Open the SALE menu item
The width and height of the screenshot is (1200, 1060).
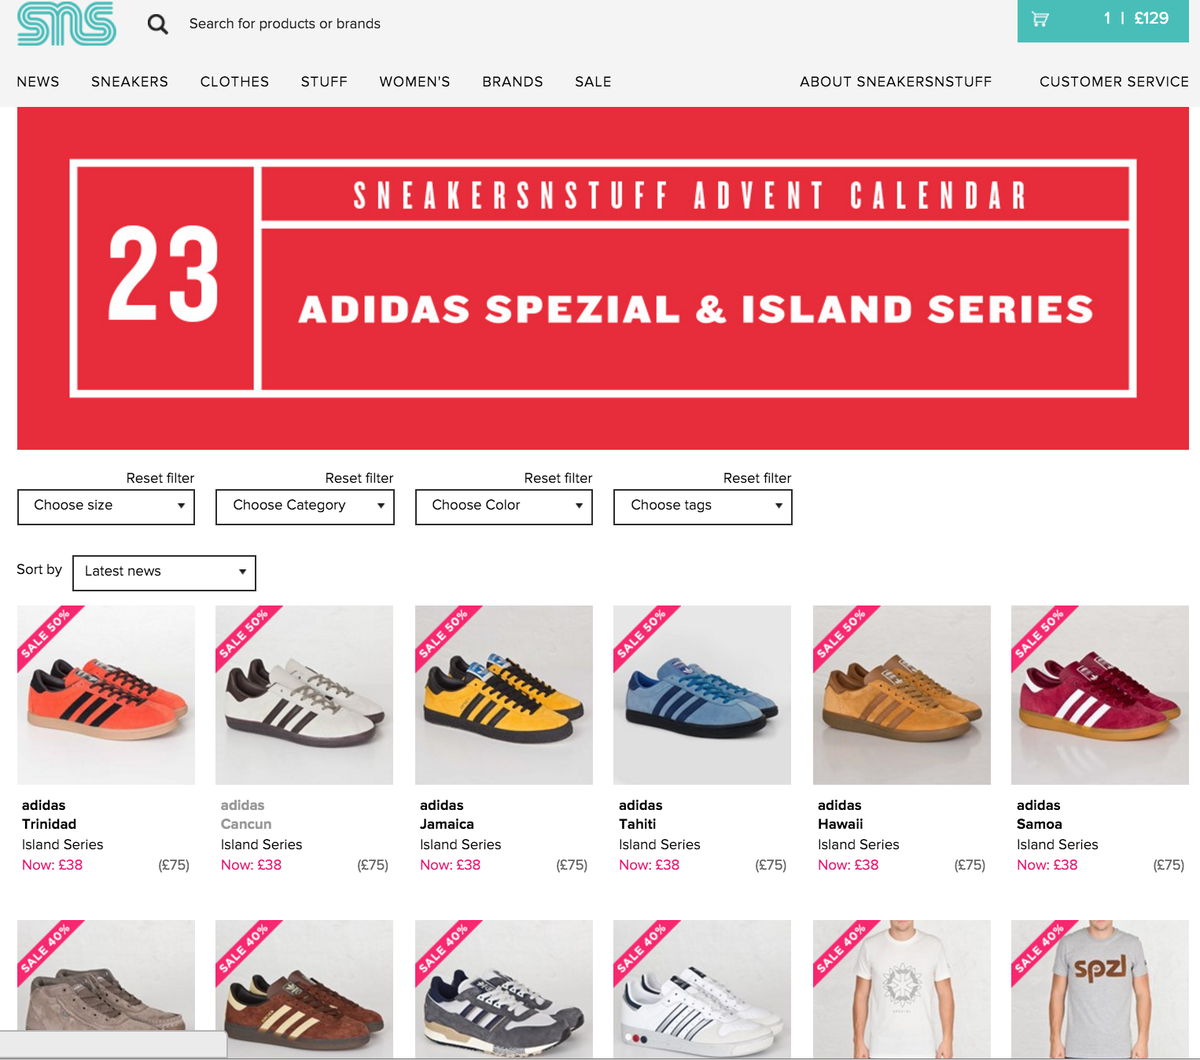[593, 82]
